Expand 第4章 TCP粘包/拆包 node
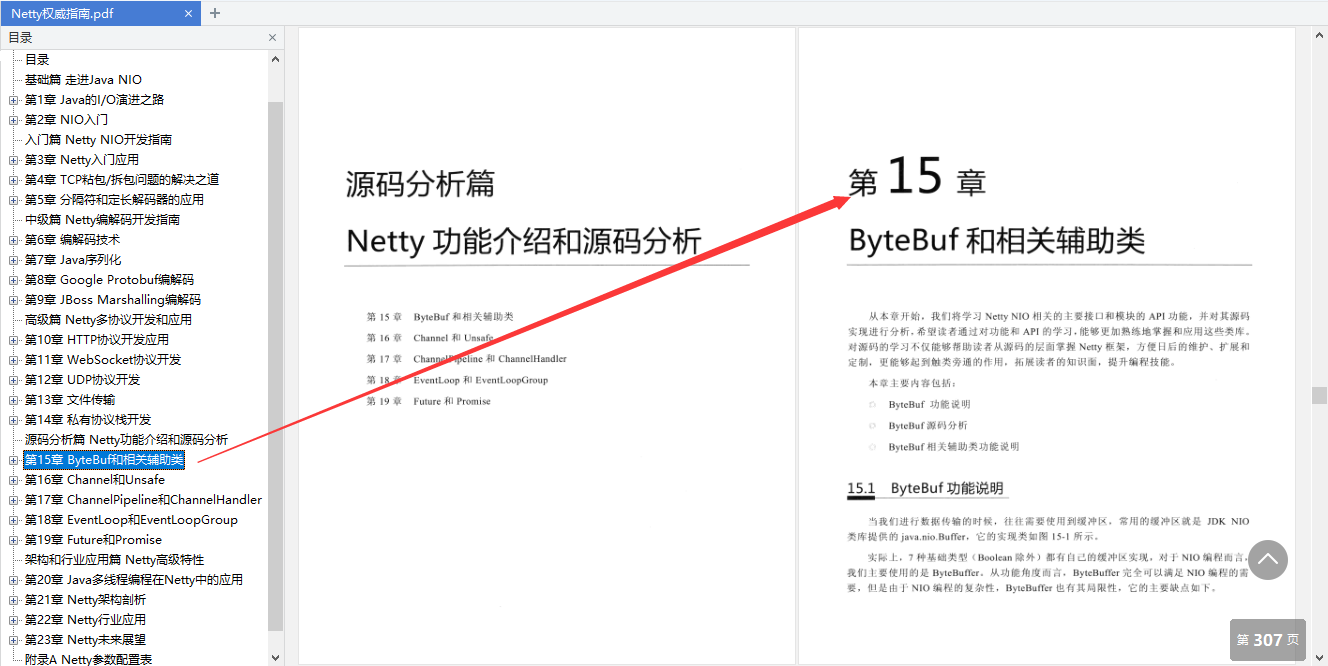The height and width of the screenshot is (666, 1328). 13,180
